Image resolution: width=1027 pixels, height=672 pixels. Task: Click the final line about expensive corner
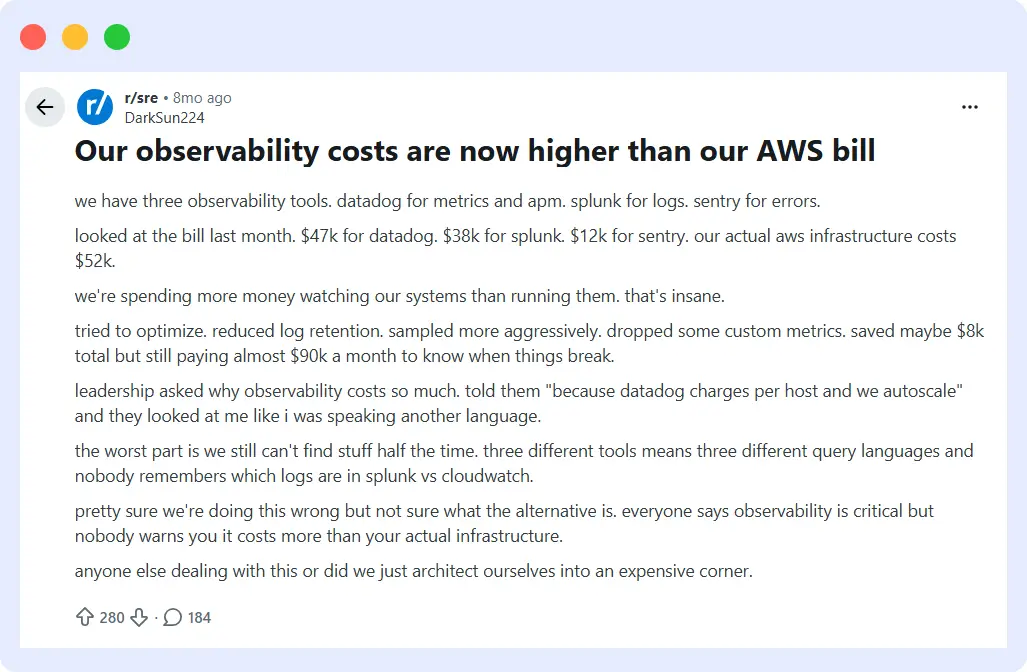pyautogui.click(x=414, y=571)
